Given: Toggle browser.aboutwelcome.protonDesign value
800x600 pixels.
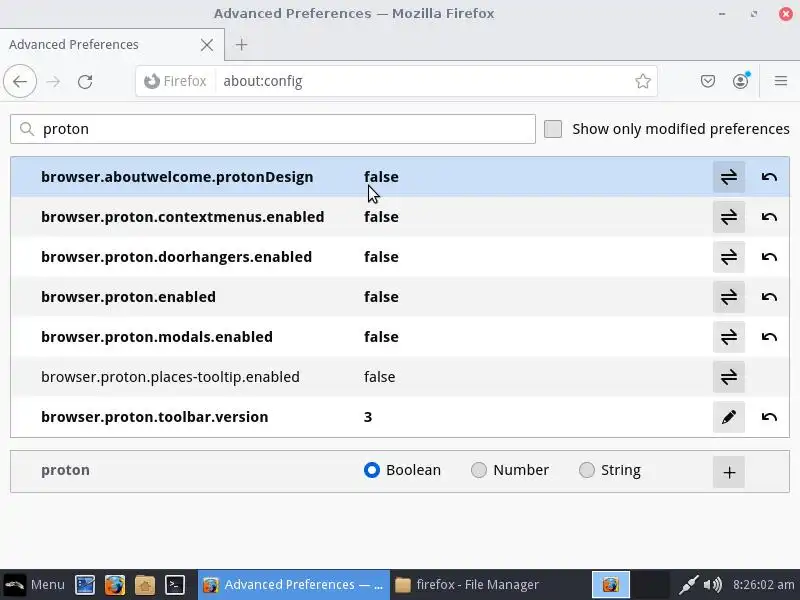Looking at the screenshot, I should pyautogui.click(x=729, y=177).
